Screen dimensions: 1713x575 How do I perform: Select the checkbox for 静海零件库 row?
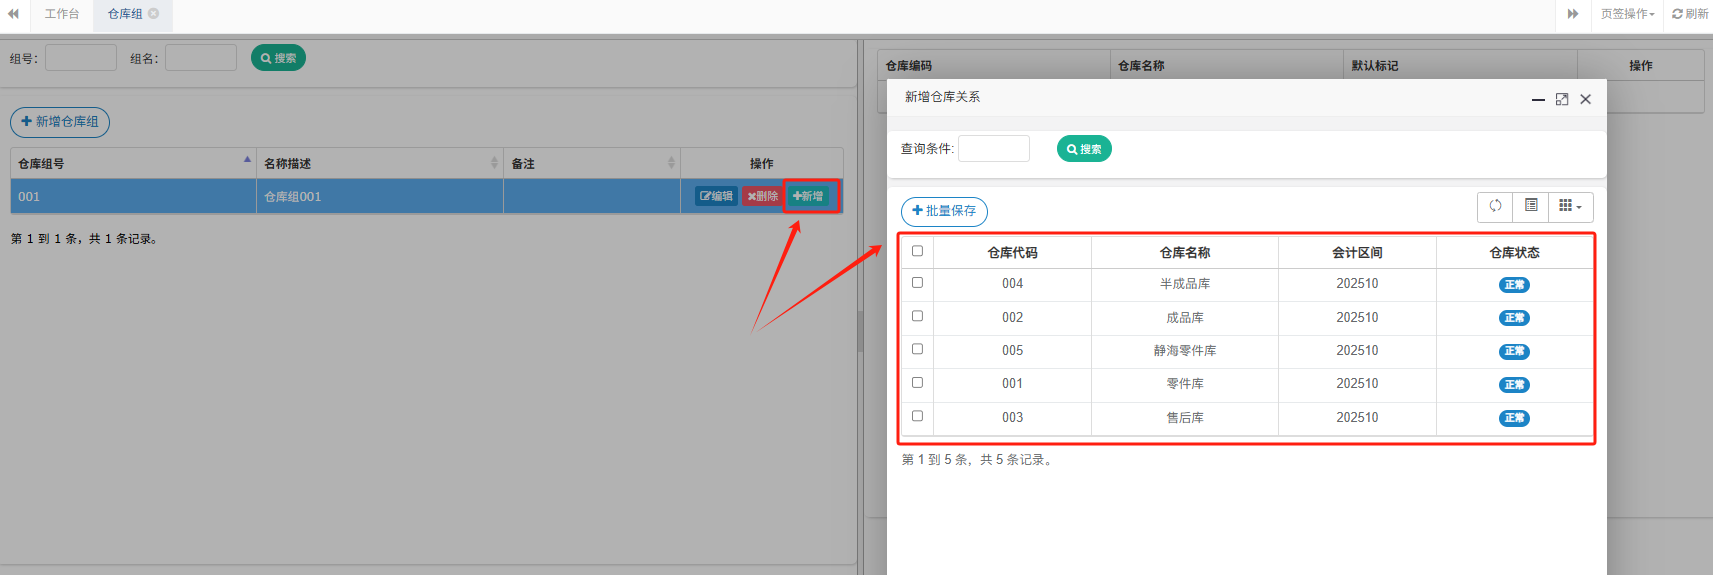click(x=917, y=349)
